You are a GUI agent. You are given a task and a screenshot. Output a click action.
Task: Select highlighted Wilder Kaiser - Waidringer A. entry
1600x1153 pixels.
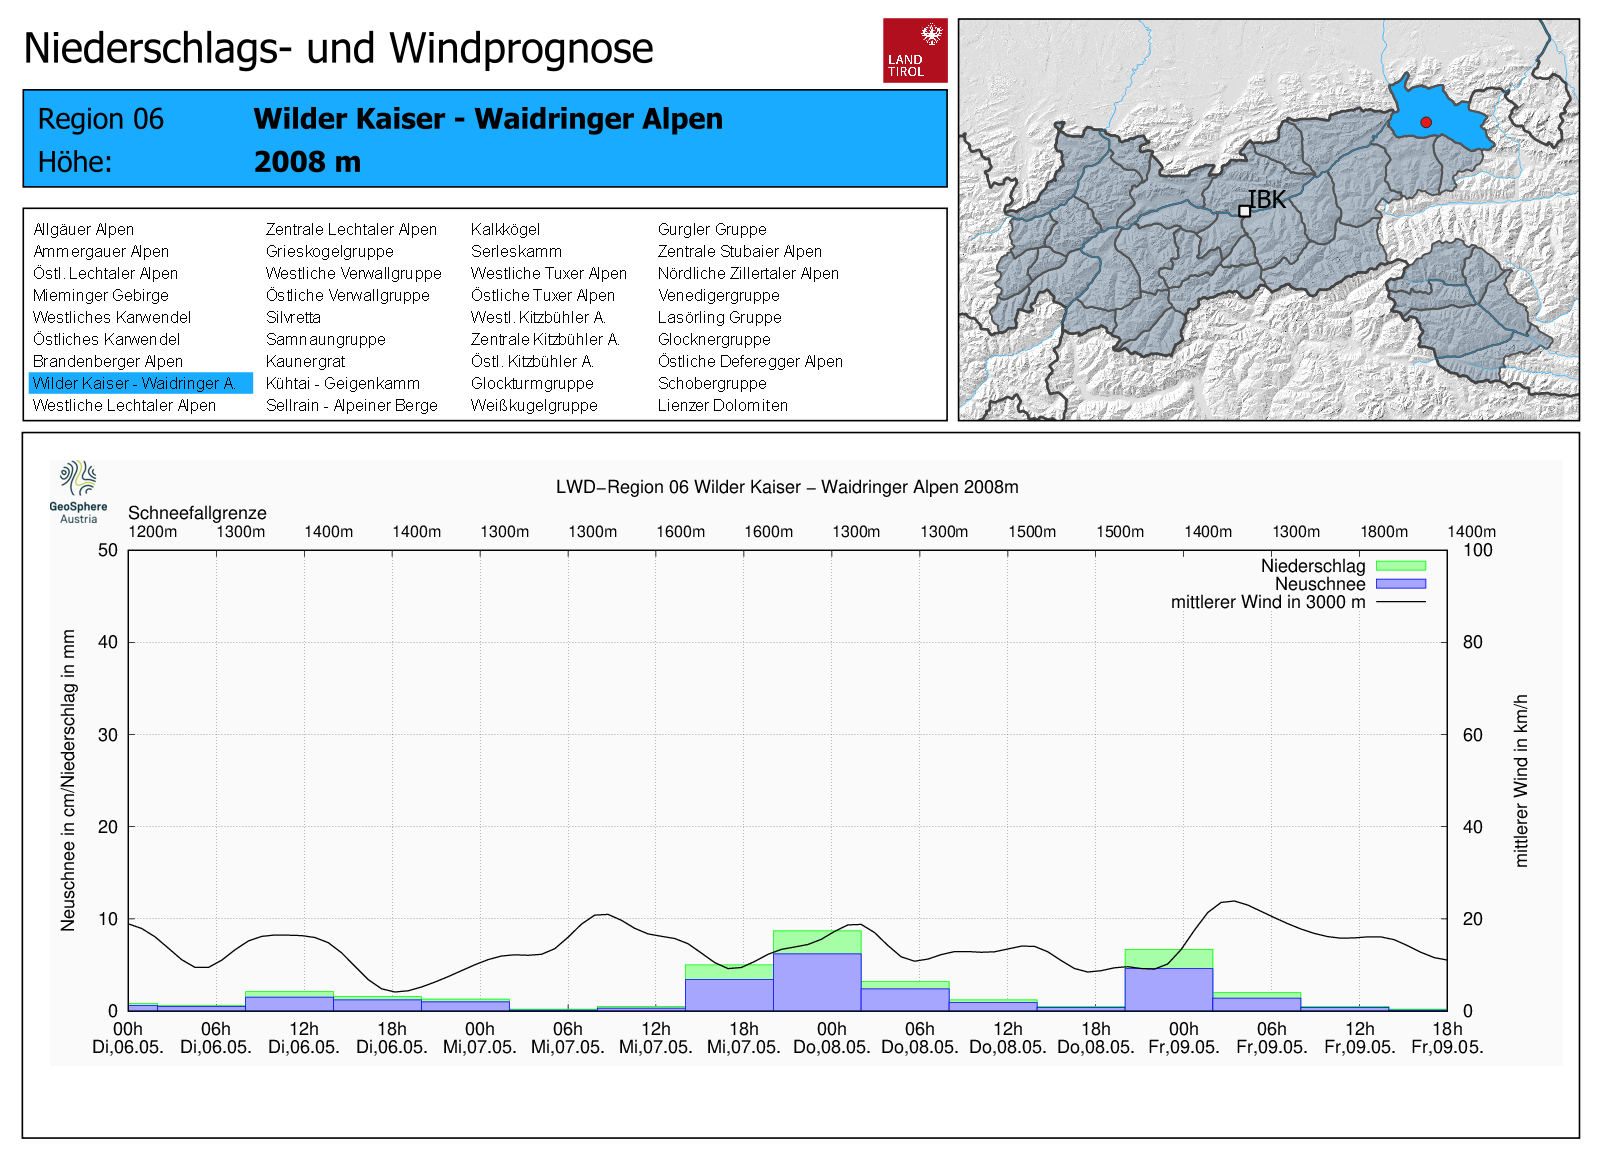pyautogui.click(x=135, y=384)
